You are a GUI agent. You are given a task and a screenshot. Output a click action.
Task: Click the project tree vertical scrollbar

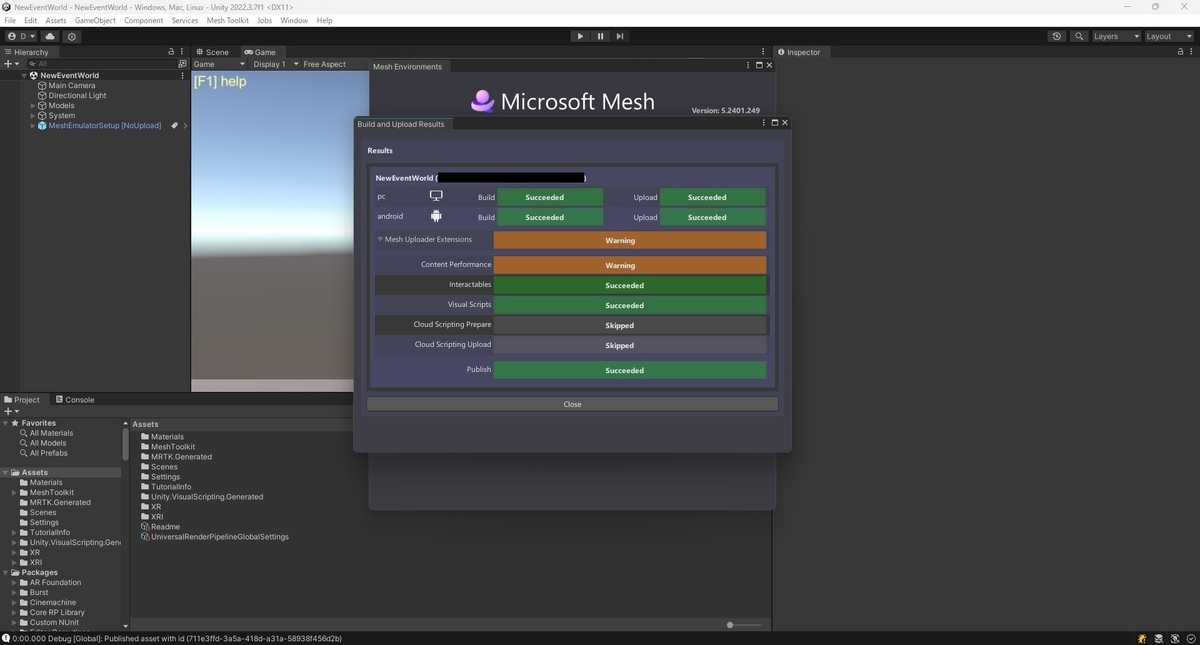(x=126, y=443)
